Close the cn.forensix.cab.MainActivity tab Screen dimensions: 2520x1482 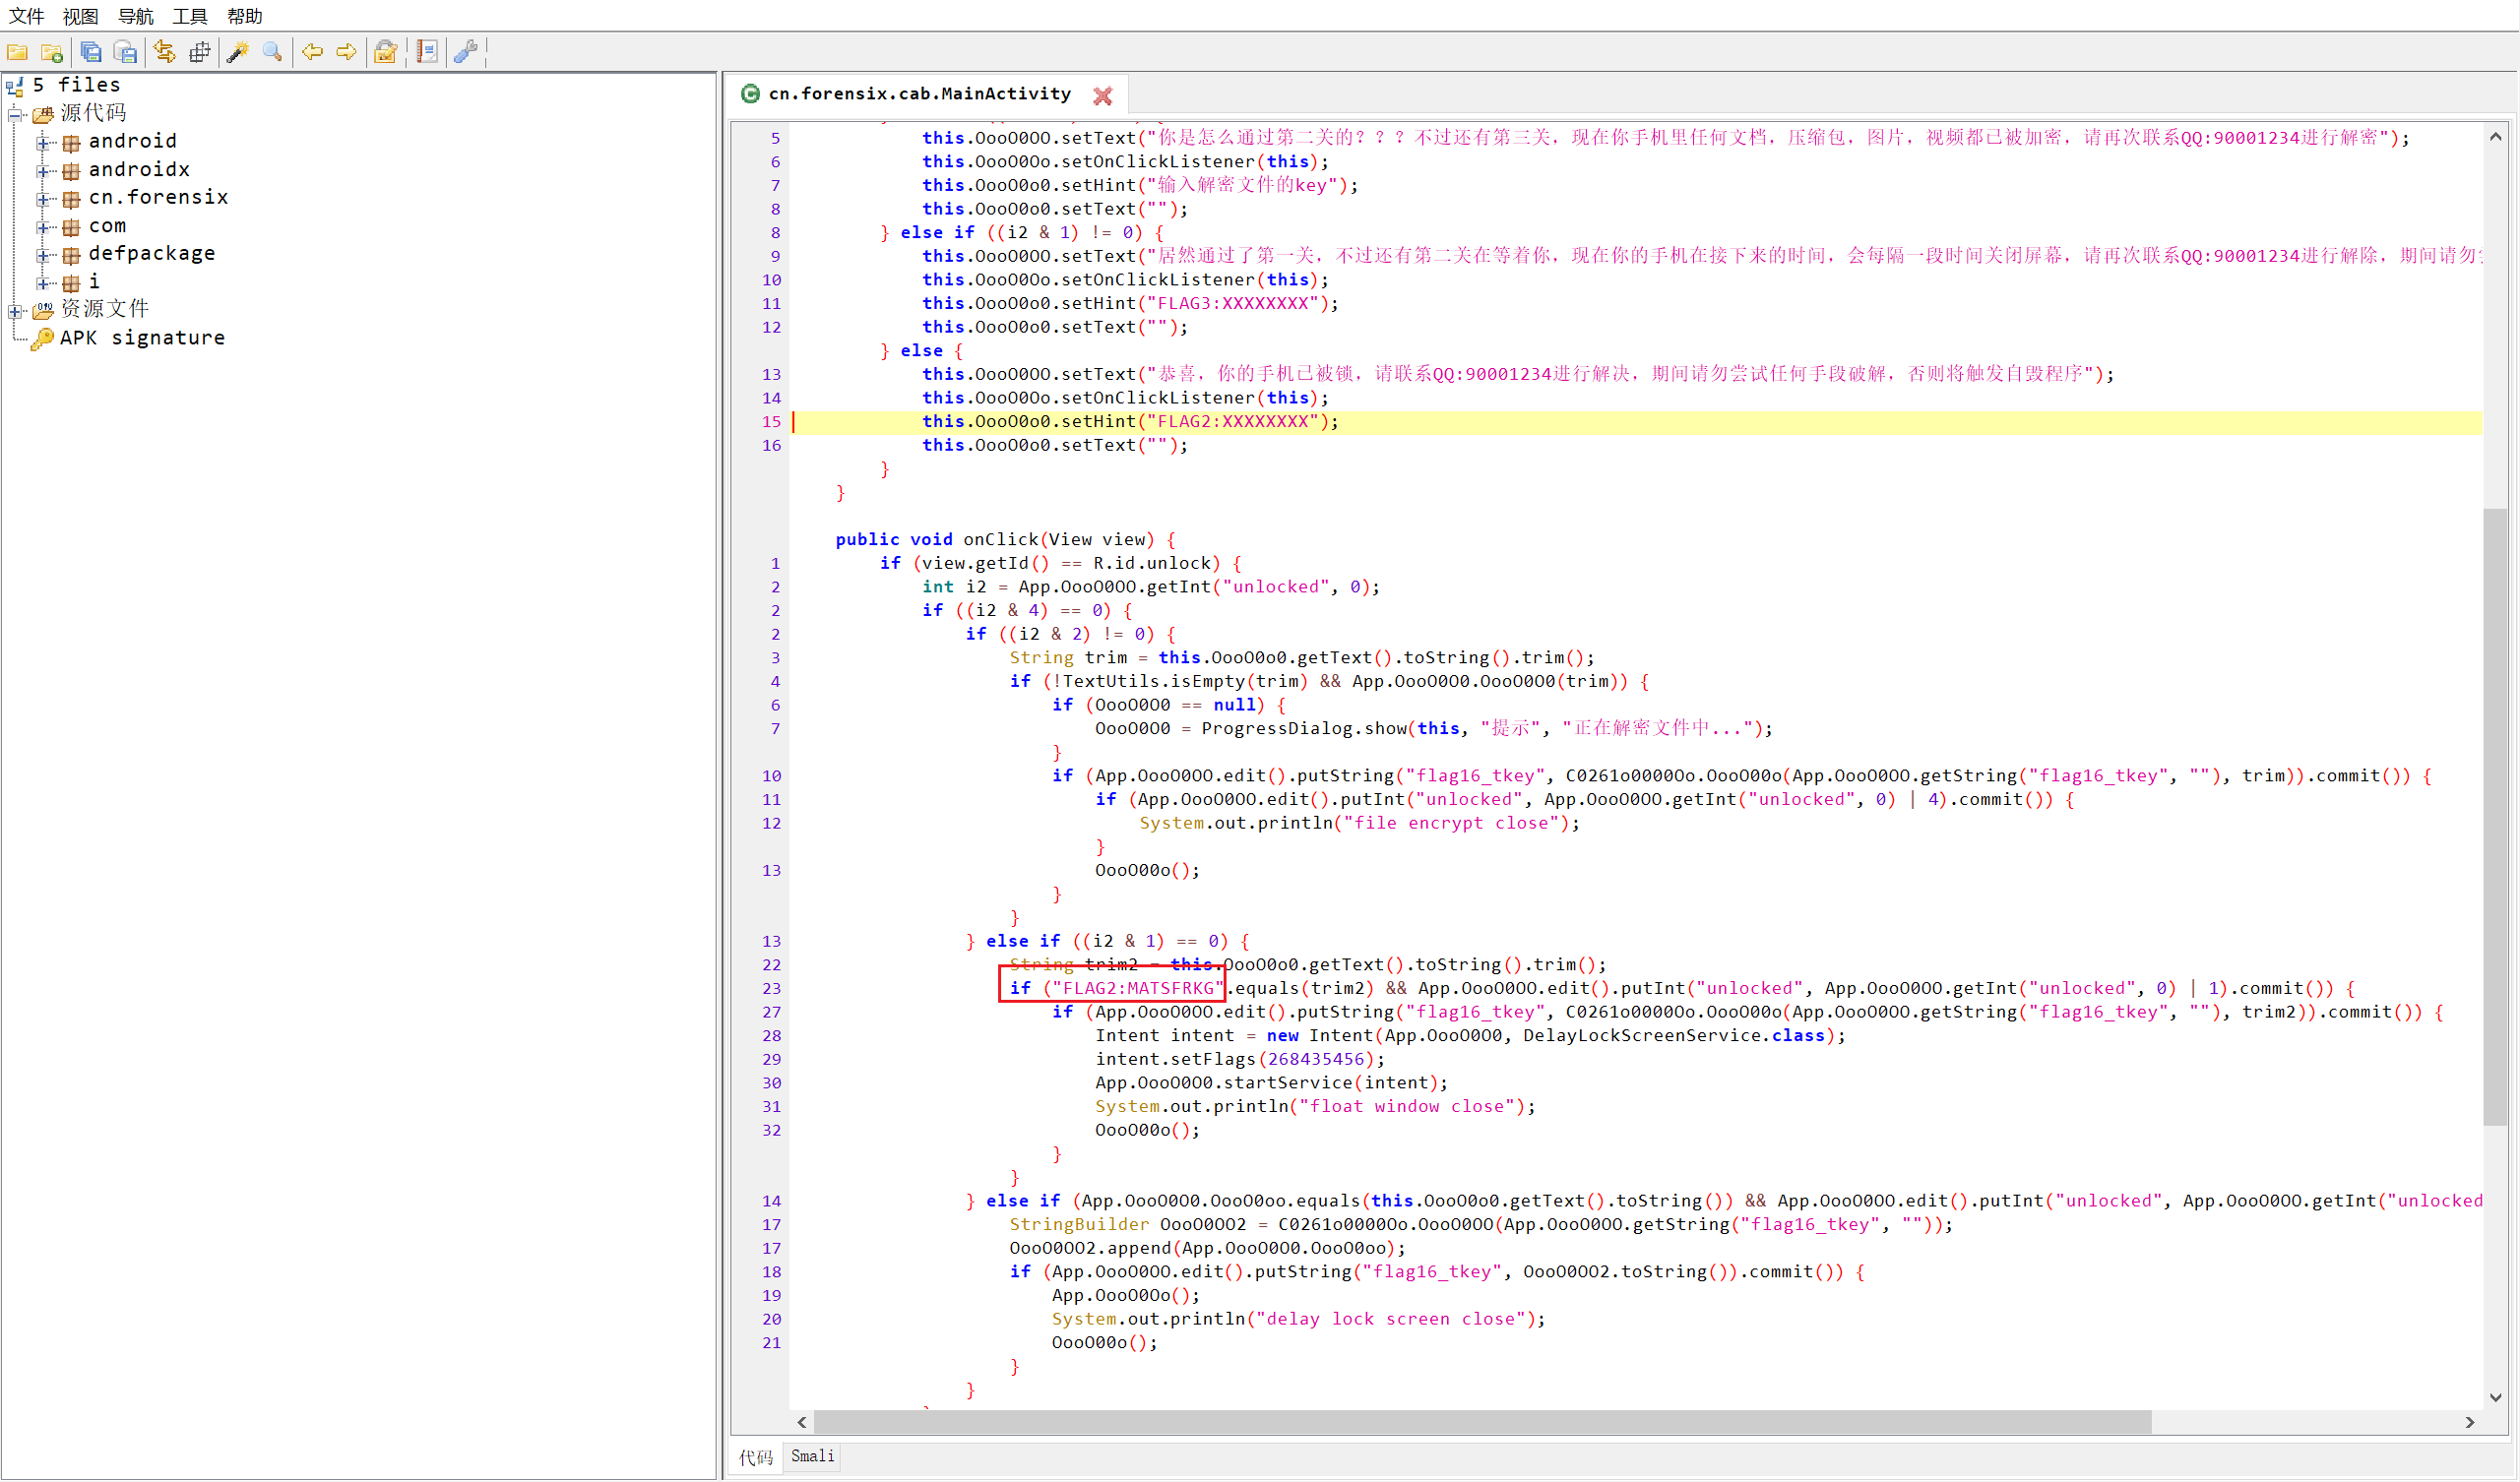pyautogui.click(x=1102, y=95)
